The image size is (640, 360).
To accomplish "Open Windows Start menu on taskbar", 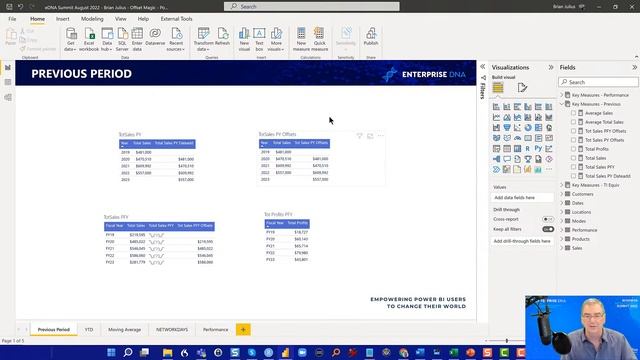I will pos(111,352).
